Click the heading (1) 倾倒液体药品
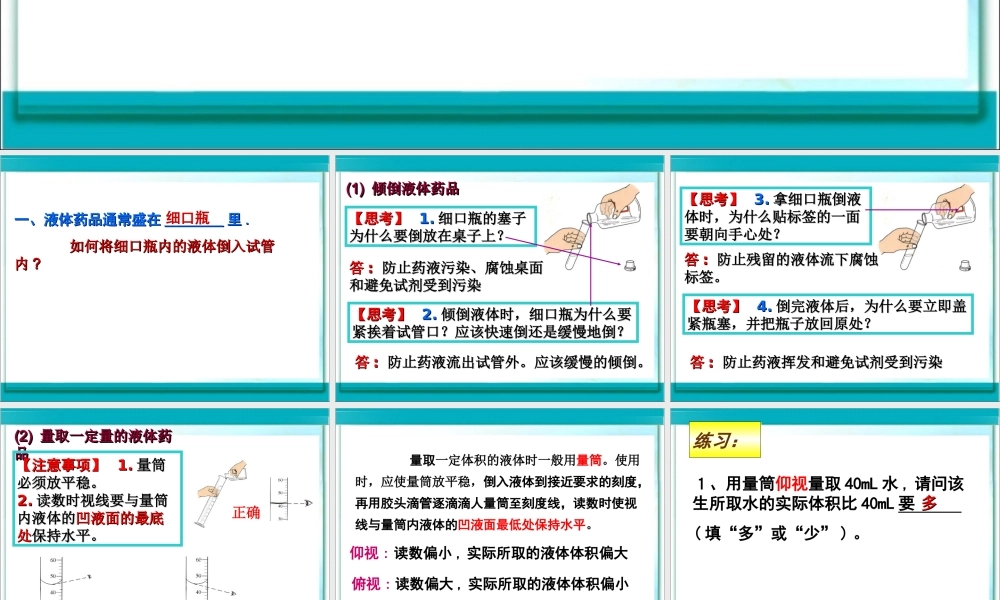The image size is (1000, 600). (x=402, y=189)
